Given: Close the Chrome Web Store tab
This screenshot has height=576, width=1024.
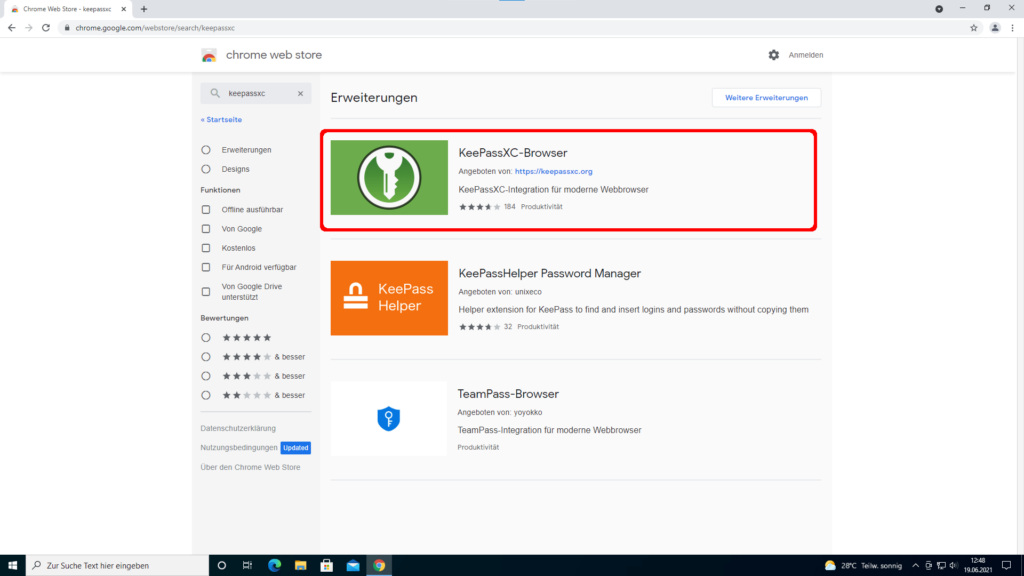Looking at the screenshot, I should point(123,9).
